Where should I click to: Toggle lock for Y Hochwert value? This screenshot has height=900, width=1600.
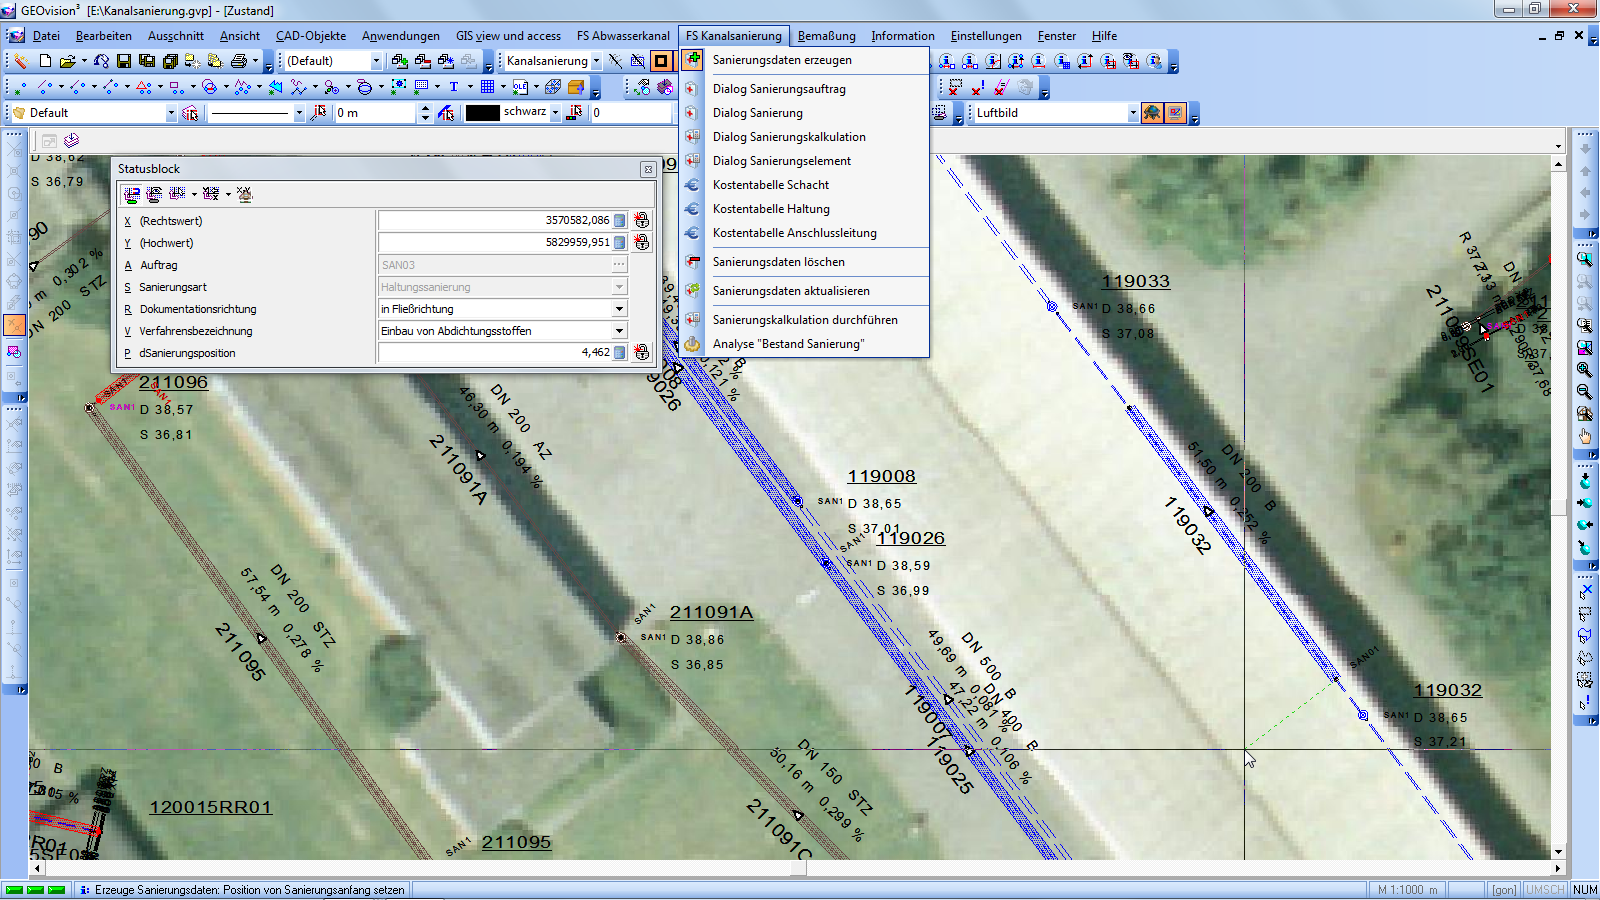pyautogui.click(x=642, y=242)
